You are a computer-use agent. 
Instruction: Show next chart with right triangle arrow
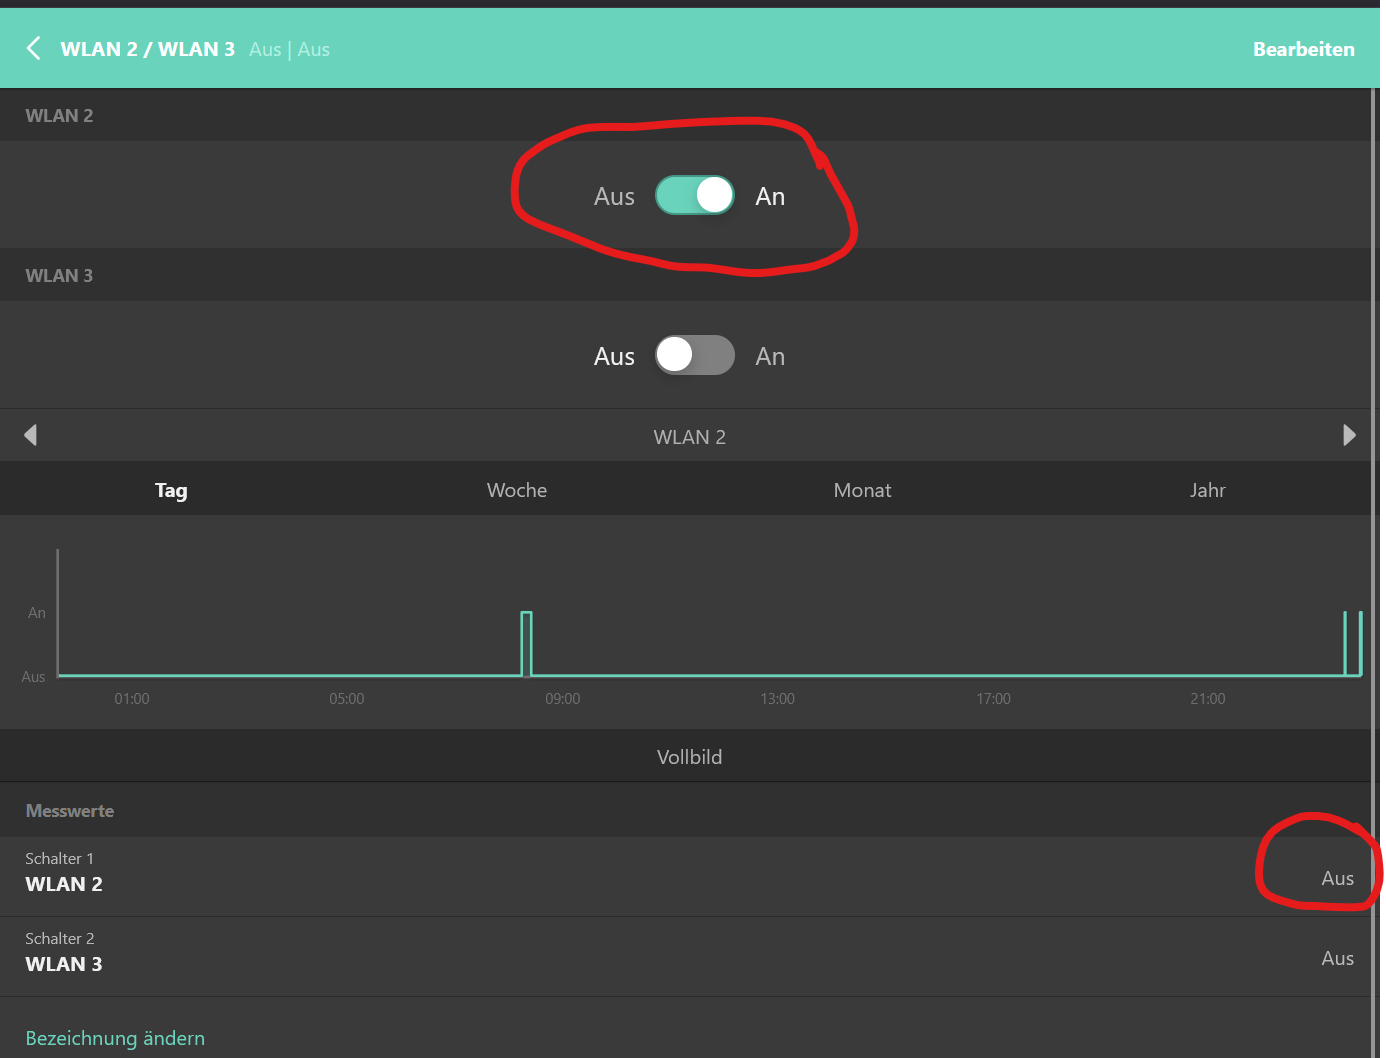click(1349, 435)
